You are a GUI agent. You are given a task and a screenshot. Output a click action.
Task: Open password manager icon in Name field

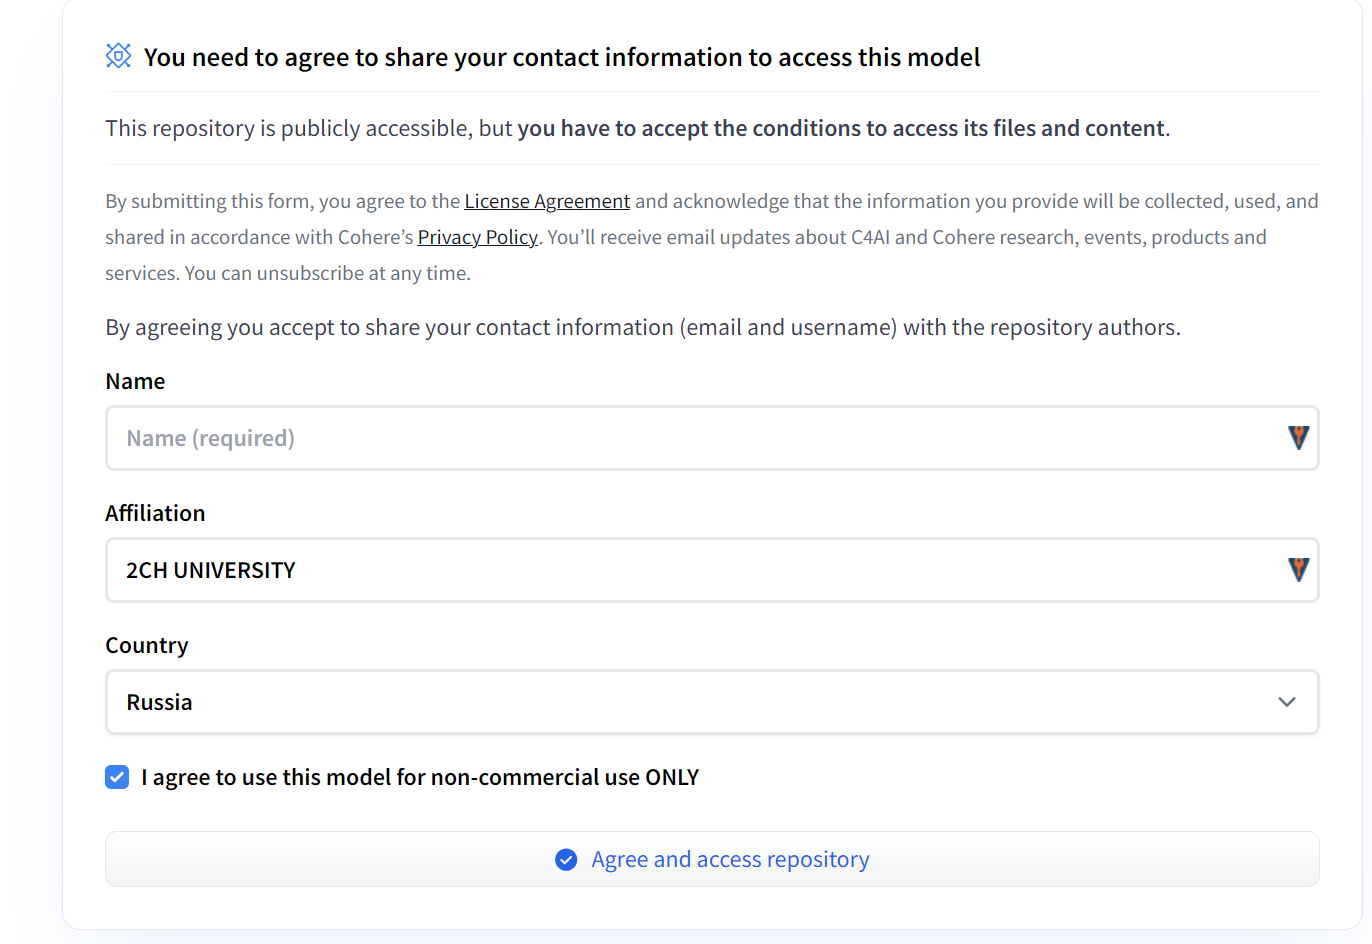pos(1298,437)
